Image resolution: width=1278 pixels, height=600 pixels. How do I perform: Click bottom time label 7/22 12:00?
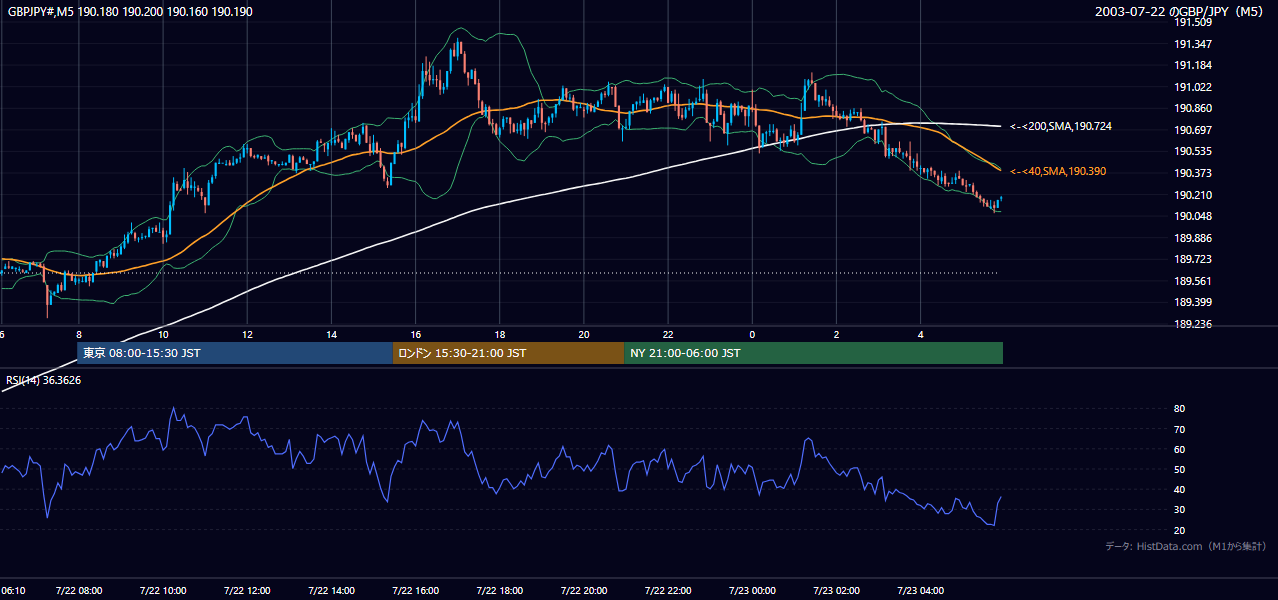click(x=246, y=591)
